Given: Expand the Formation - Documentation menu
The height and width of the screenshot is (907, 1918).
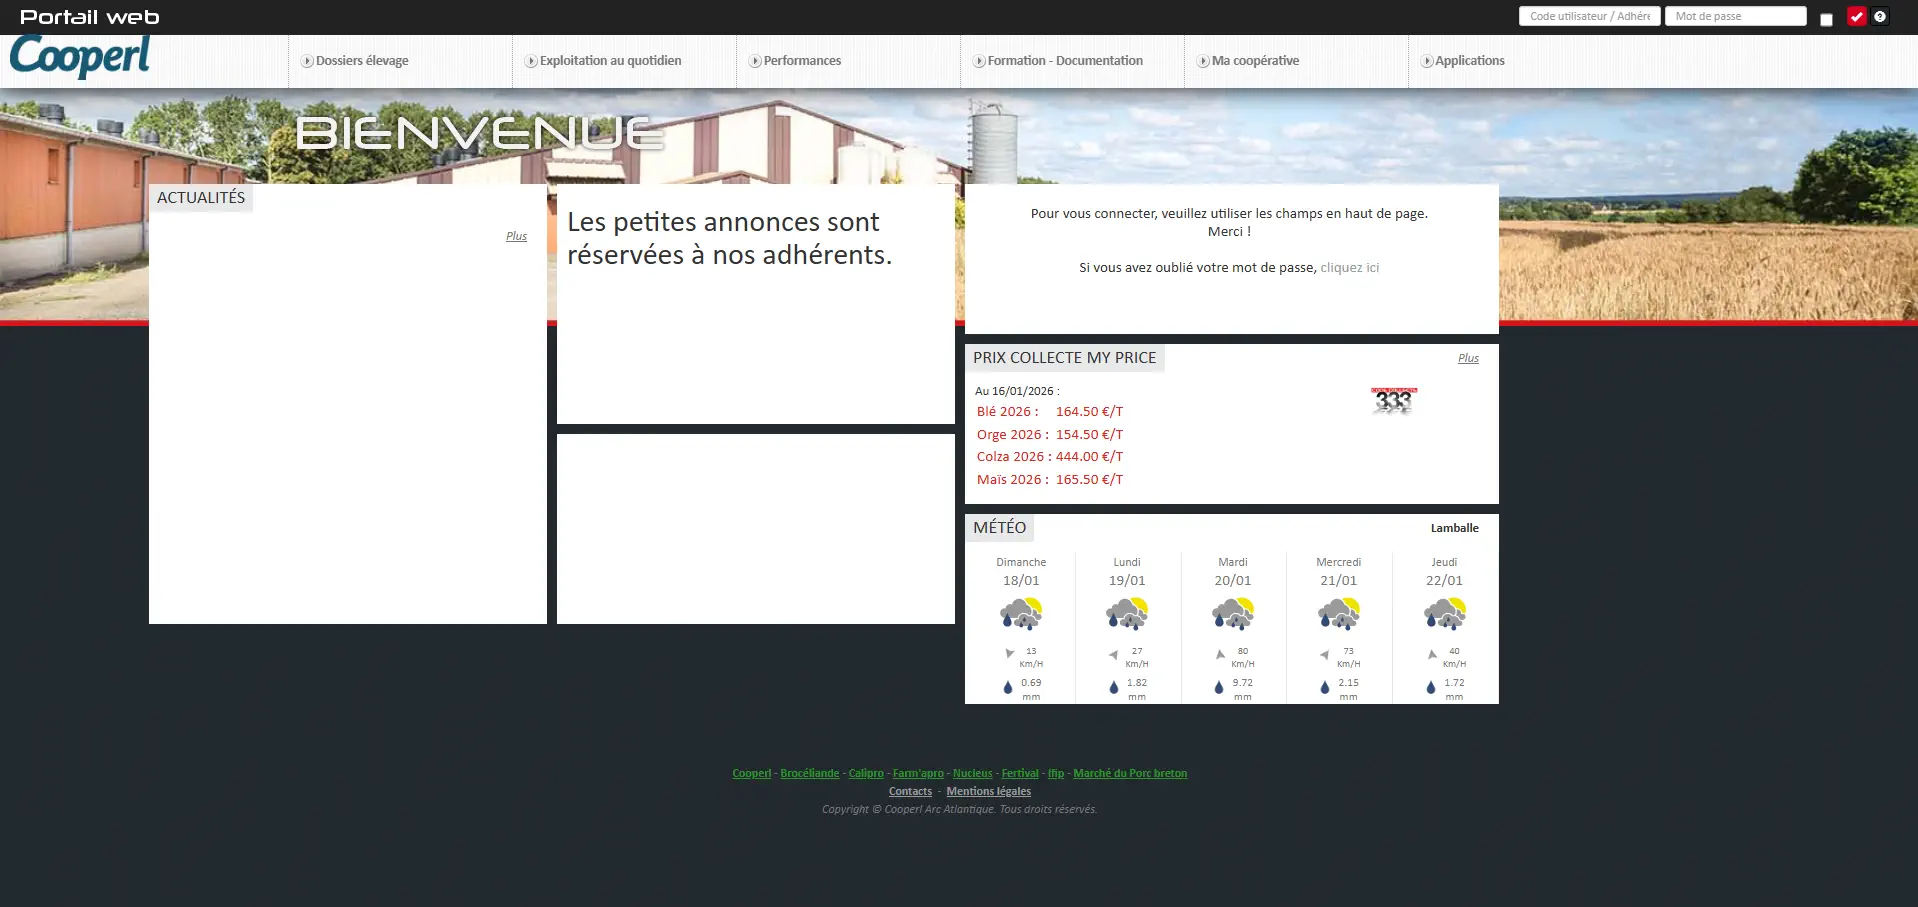Looking at the screenshot, I should coord(1064,61).
